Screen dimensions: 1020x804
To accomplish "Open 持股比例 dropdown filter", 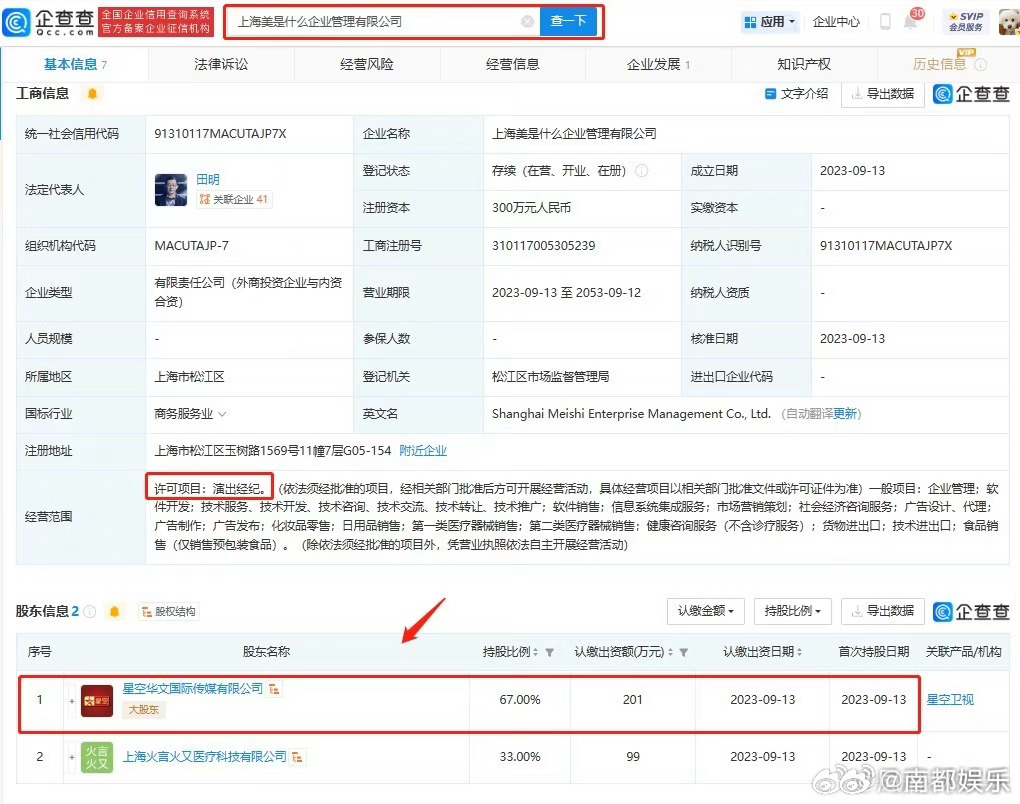I will click(x=792, y=611).
